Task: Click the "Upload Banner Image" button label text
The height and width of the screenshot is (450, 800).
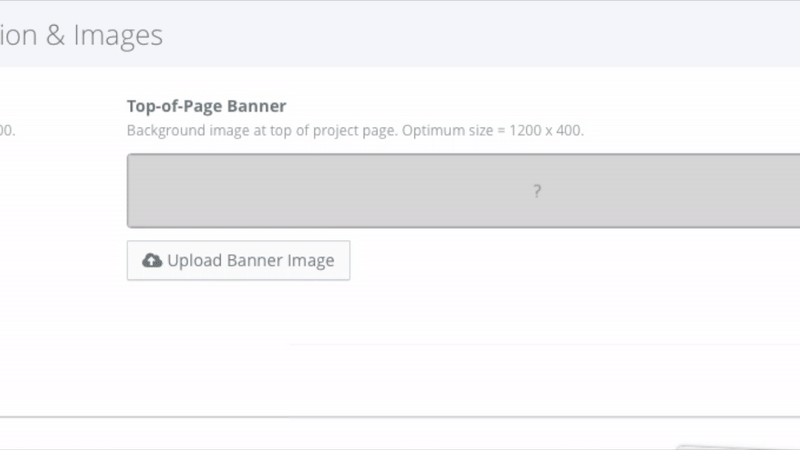Action: click(x=250, y=261)
